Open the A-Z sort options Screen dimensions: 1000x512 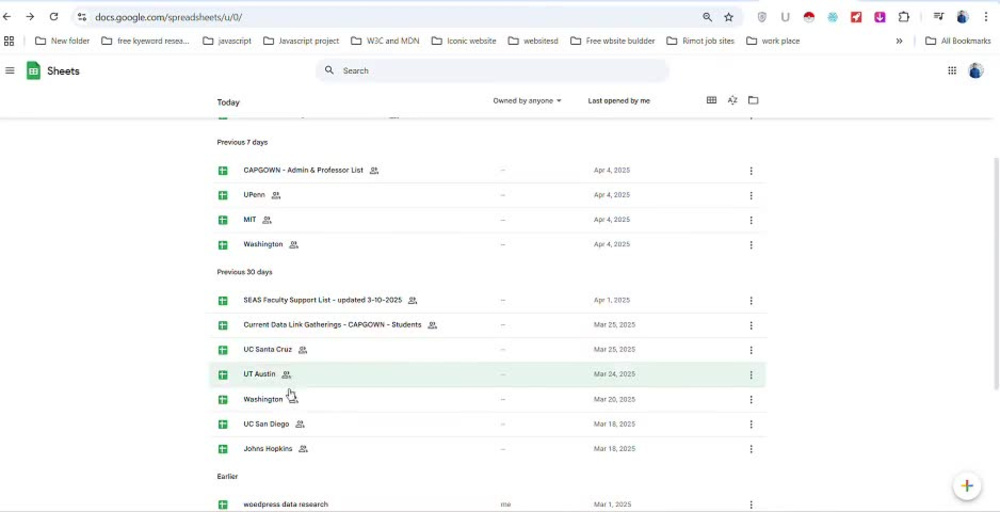pyautogui.click(x=733, y=100)
